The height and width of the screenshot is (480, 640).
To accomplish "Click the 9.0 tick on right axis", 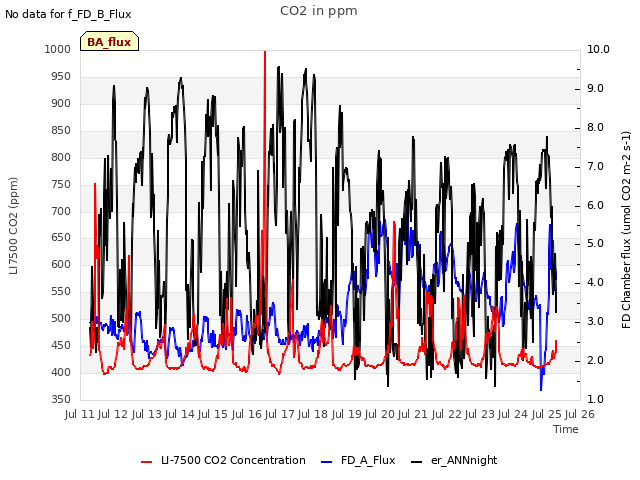I will (x=595, y=89).
